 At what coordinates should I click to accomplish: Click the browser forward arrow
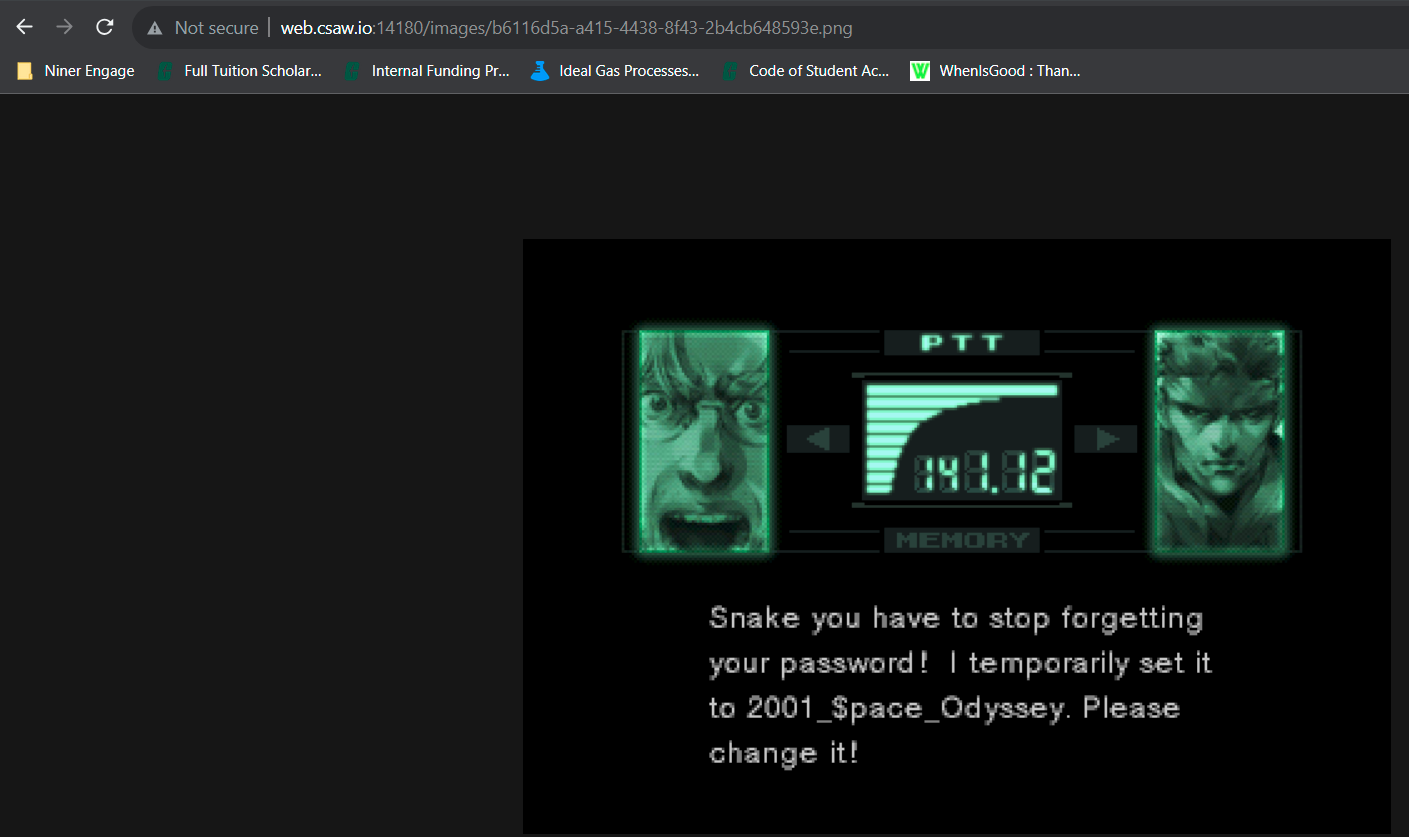pos(65,27)
